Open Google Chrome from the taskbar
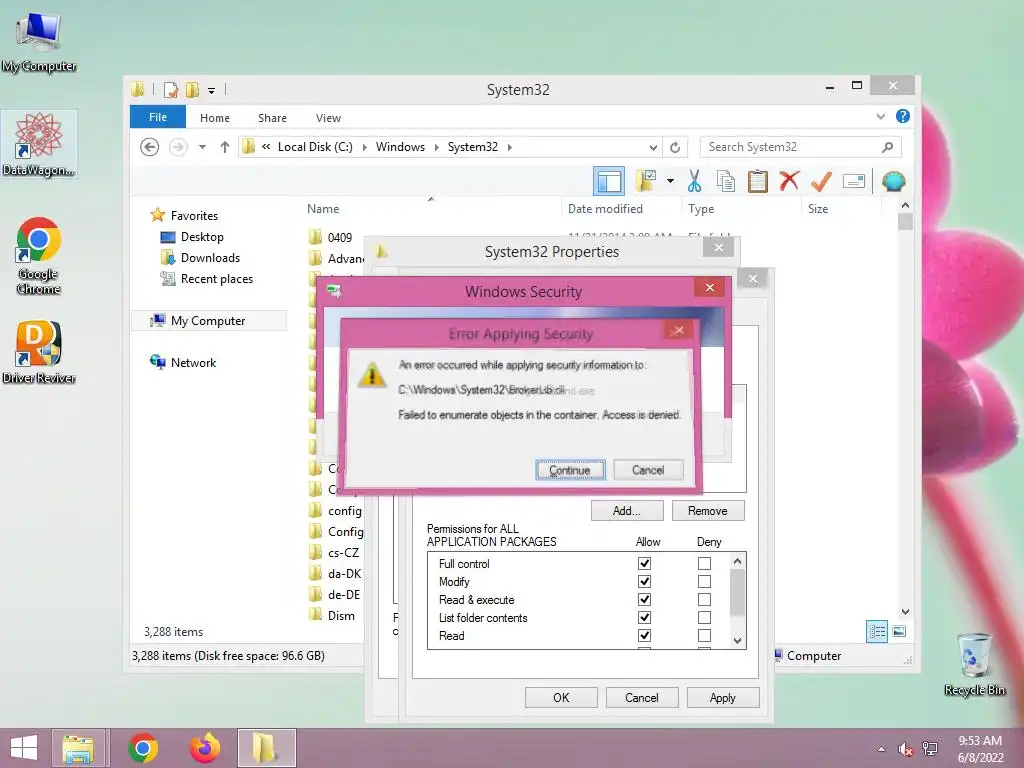 (143, 748)
